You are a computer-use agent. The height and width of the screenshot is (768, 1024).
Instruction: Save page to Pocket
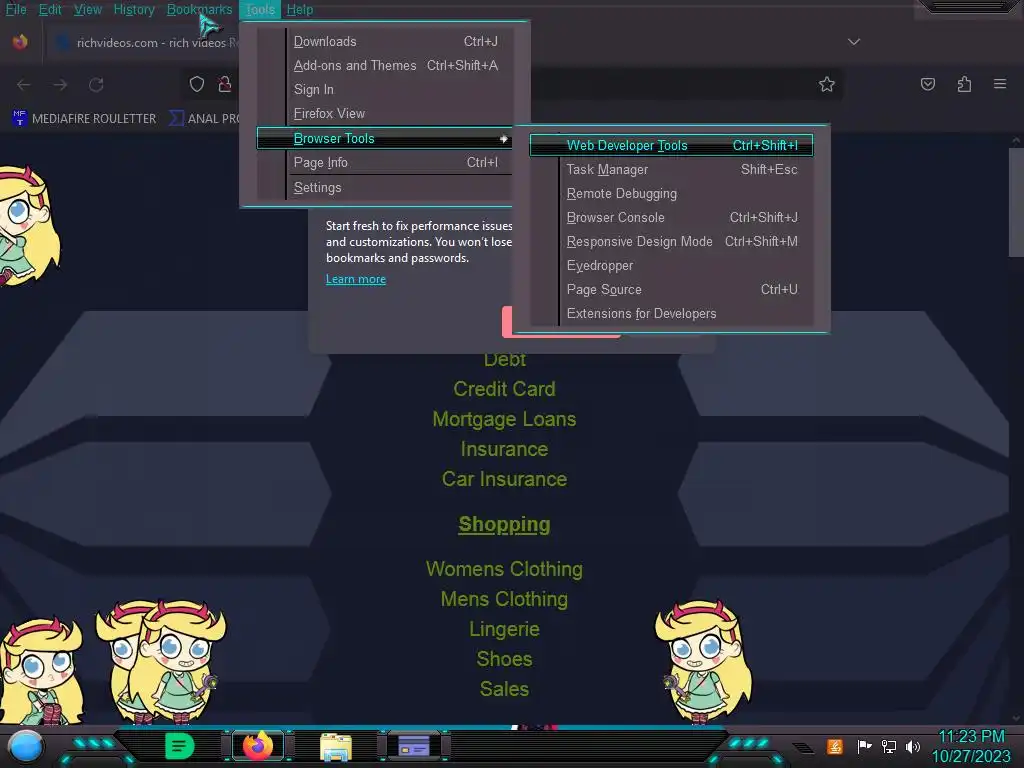tap(927, 84)
